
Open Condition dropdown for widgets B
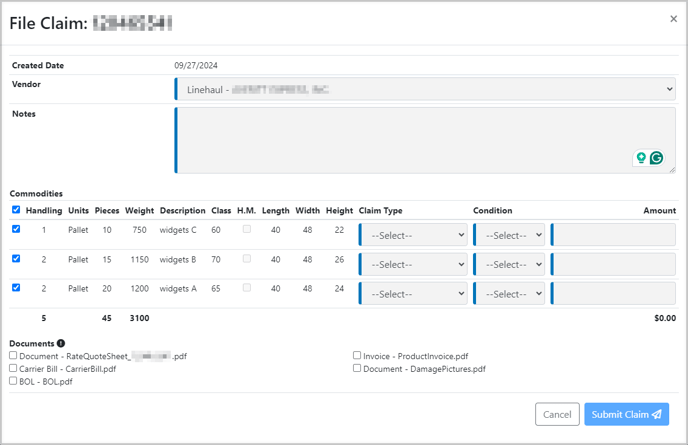coord(510,264)
